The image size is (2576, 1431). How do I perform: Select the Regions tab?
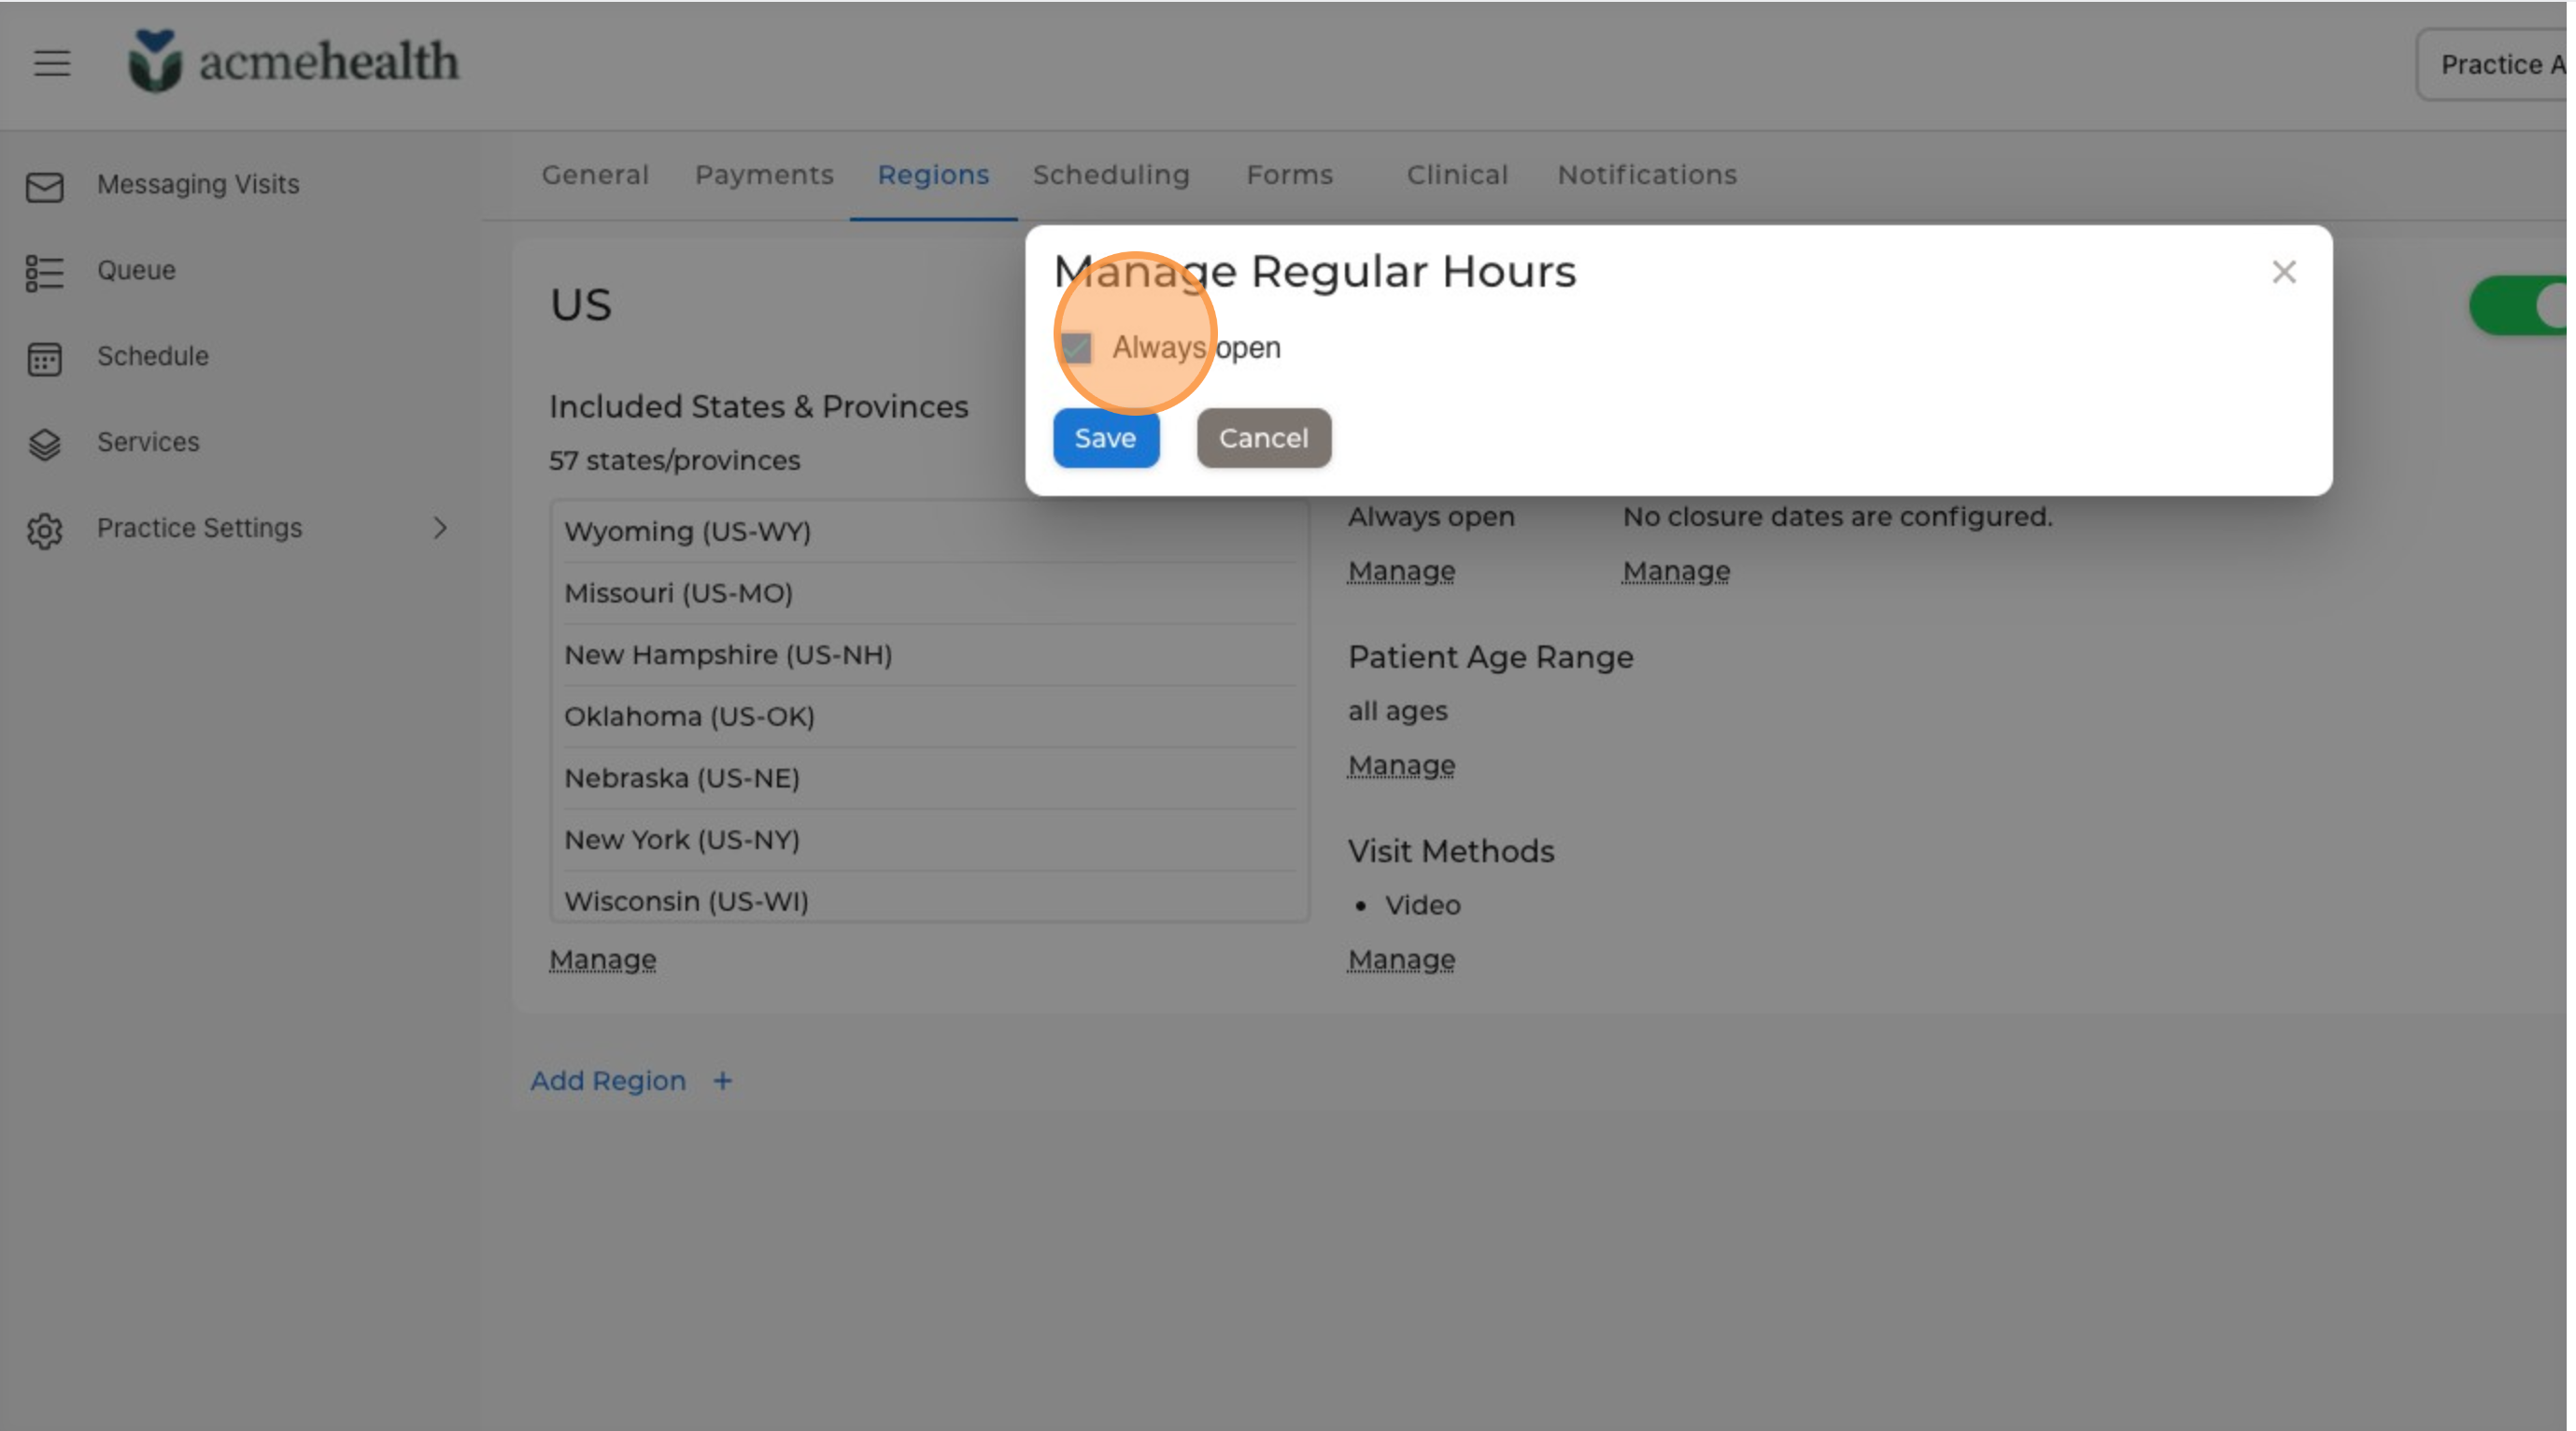pos(933,175)
